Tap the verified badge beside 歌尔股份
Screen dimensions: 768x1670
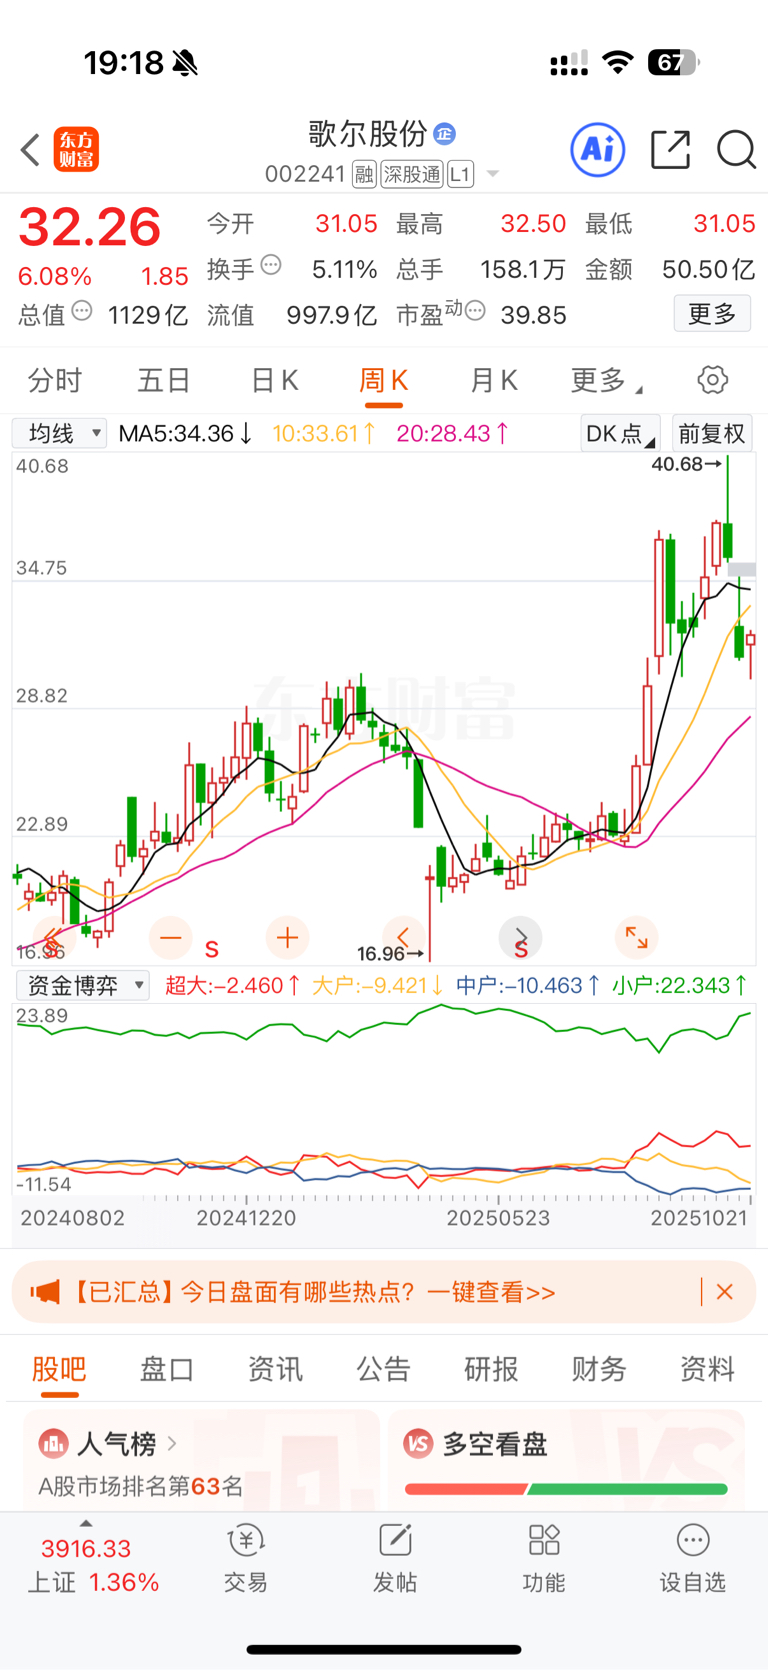[445, 133]
